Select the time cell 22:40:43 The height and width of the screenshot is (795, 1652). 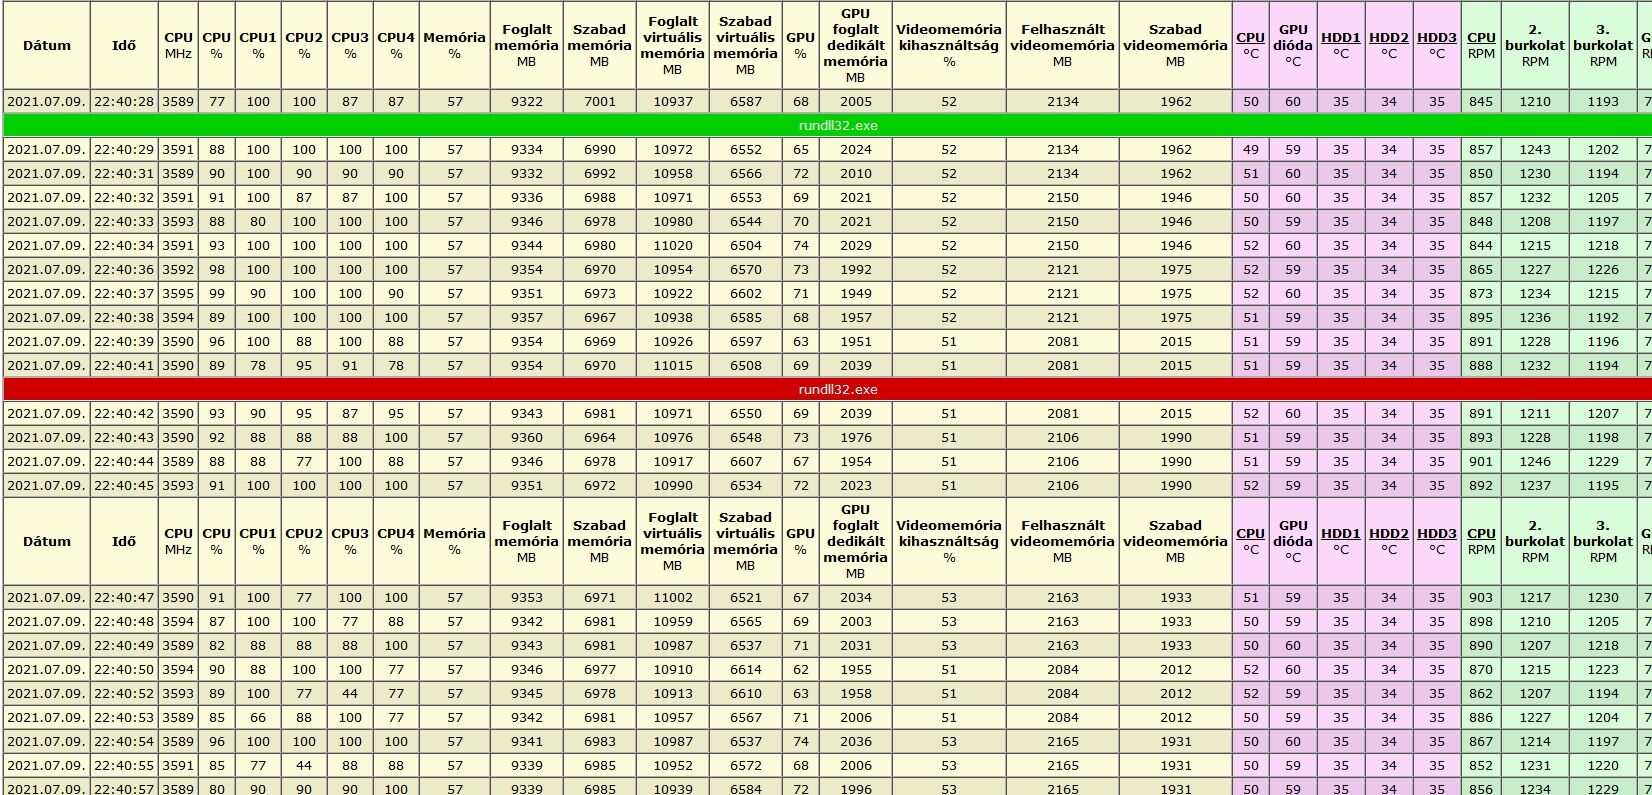click(x=124, y=438)
